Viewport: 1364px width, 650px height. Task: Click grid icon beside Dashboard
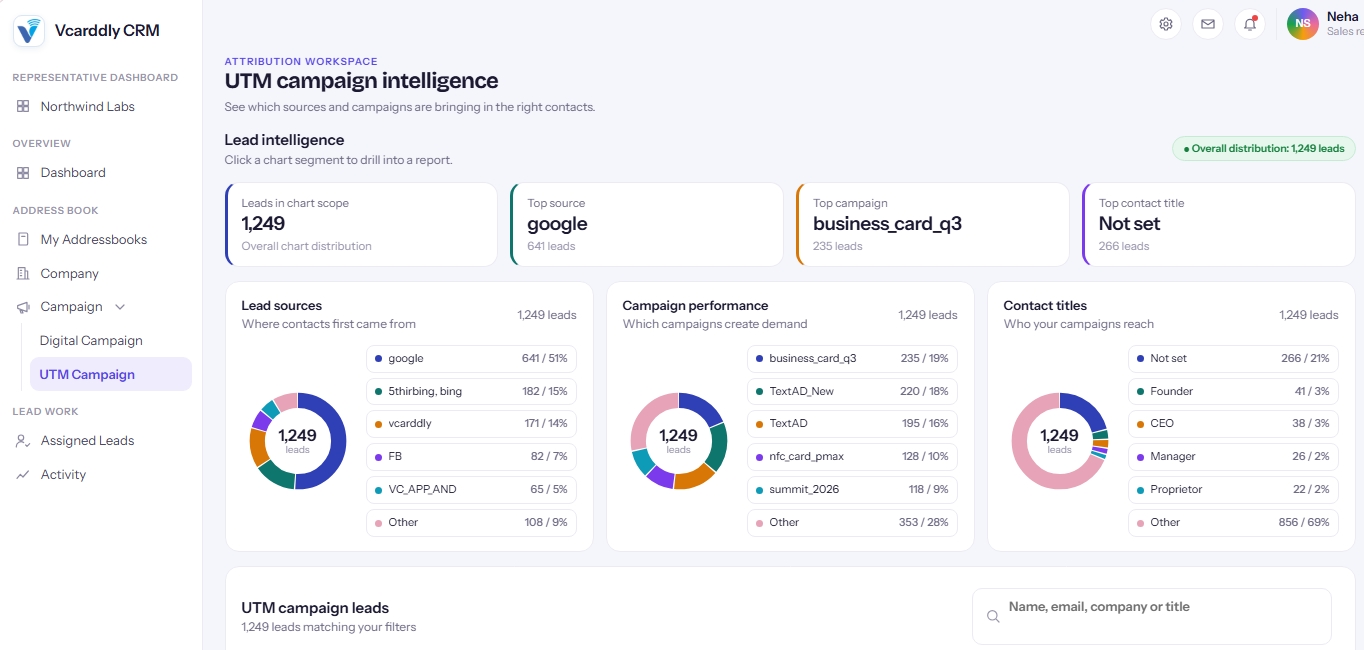23,173
